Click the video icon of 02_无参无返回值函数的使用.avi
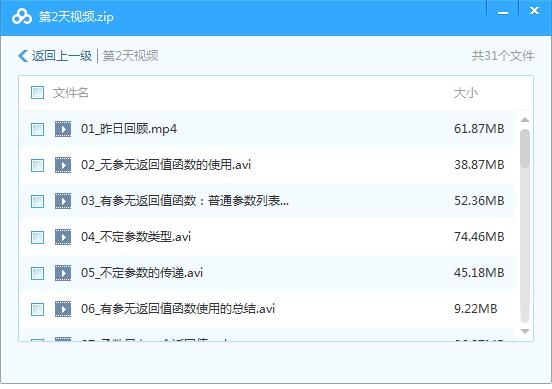This screenshot has height=389, width=552. (63, 165)
